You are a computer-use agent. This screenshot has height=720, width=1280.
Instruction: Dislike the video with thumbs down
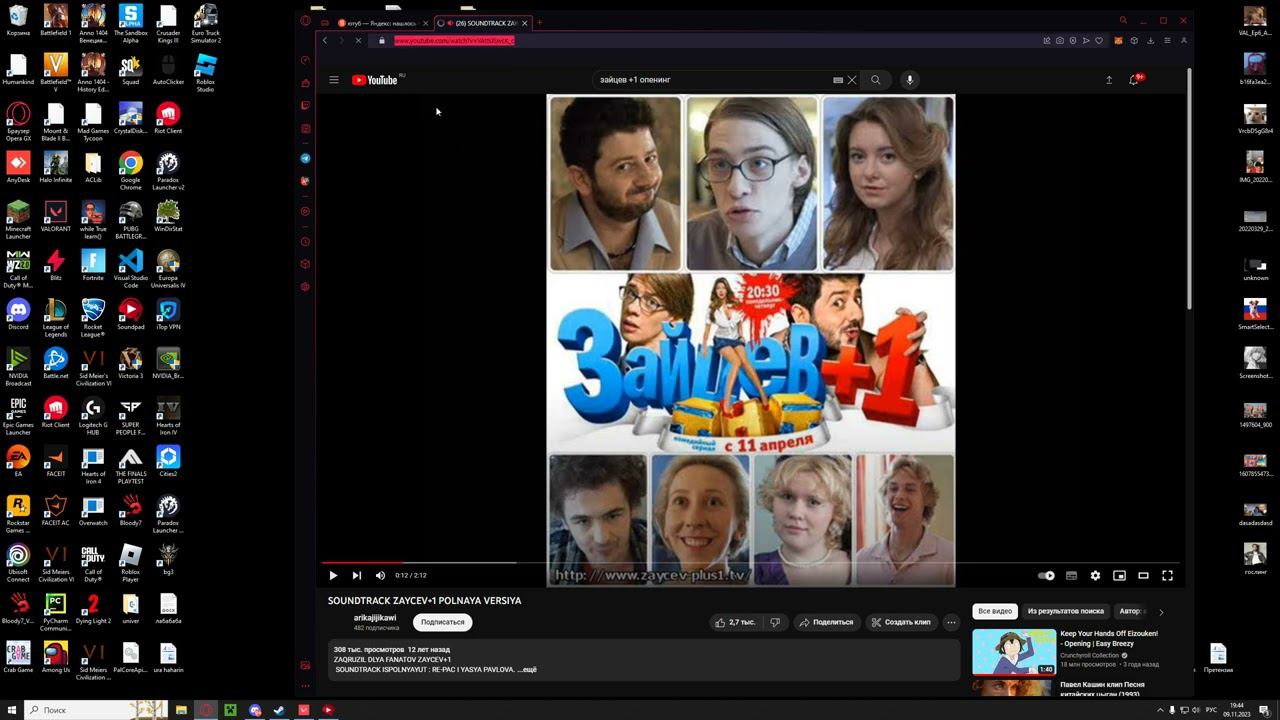775,622
